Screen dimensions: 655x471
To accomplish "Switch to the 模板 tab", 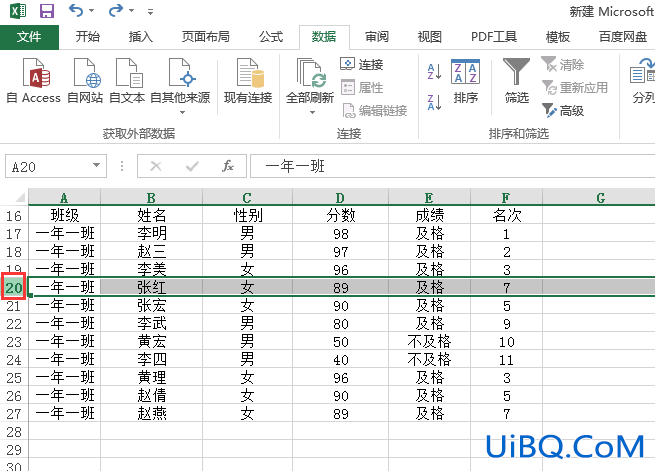I will pos(558,37).
